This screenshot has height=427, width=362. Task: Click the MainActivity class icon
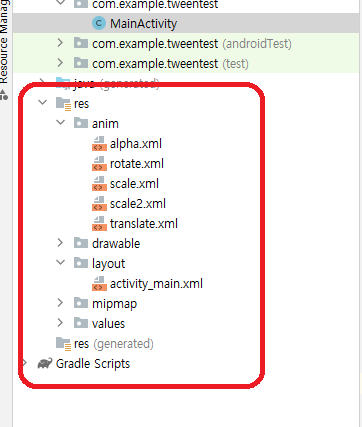[99, 23]
